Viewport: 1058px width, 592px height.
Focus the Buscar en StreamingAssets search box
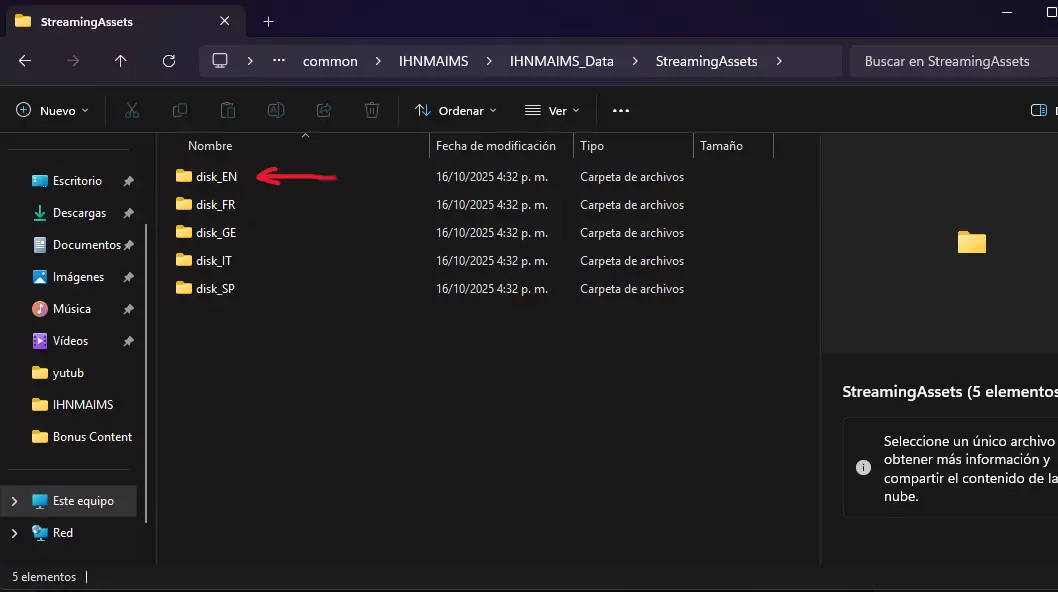[953, 61]
